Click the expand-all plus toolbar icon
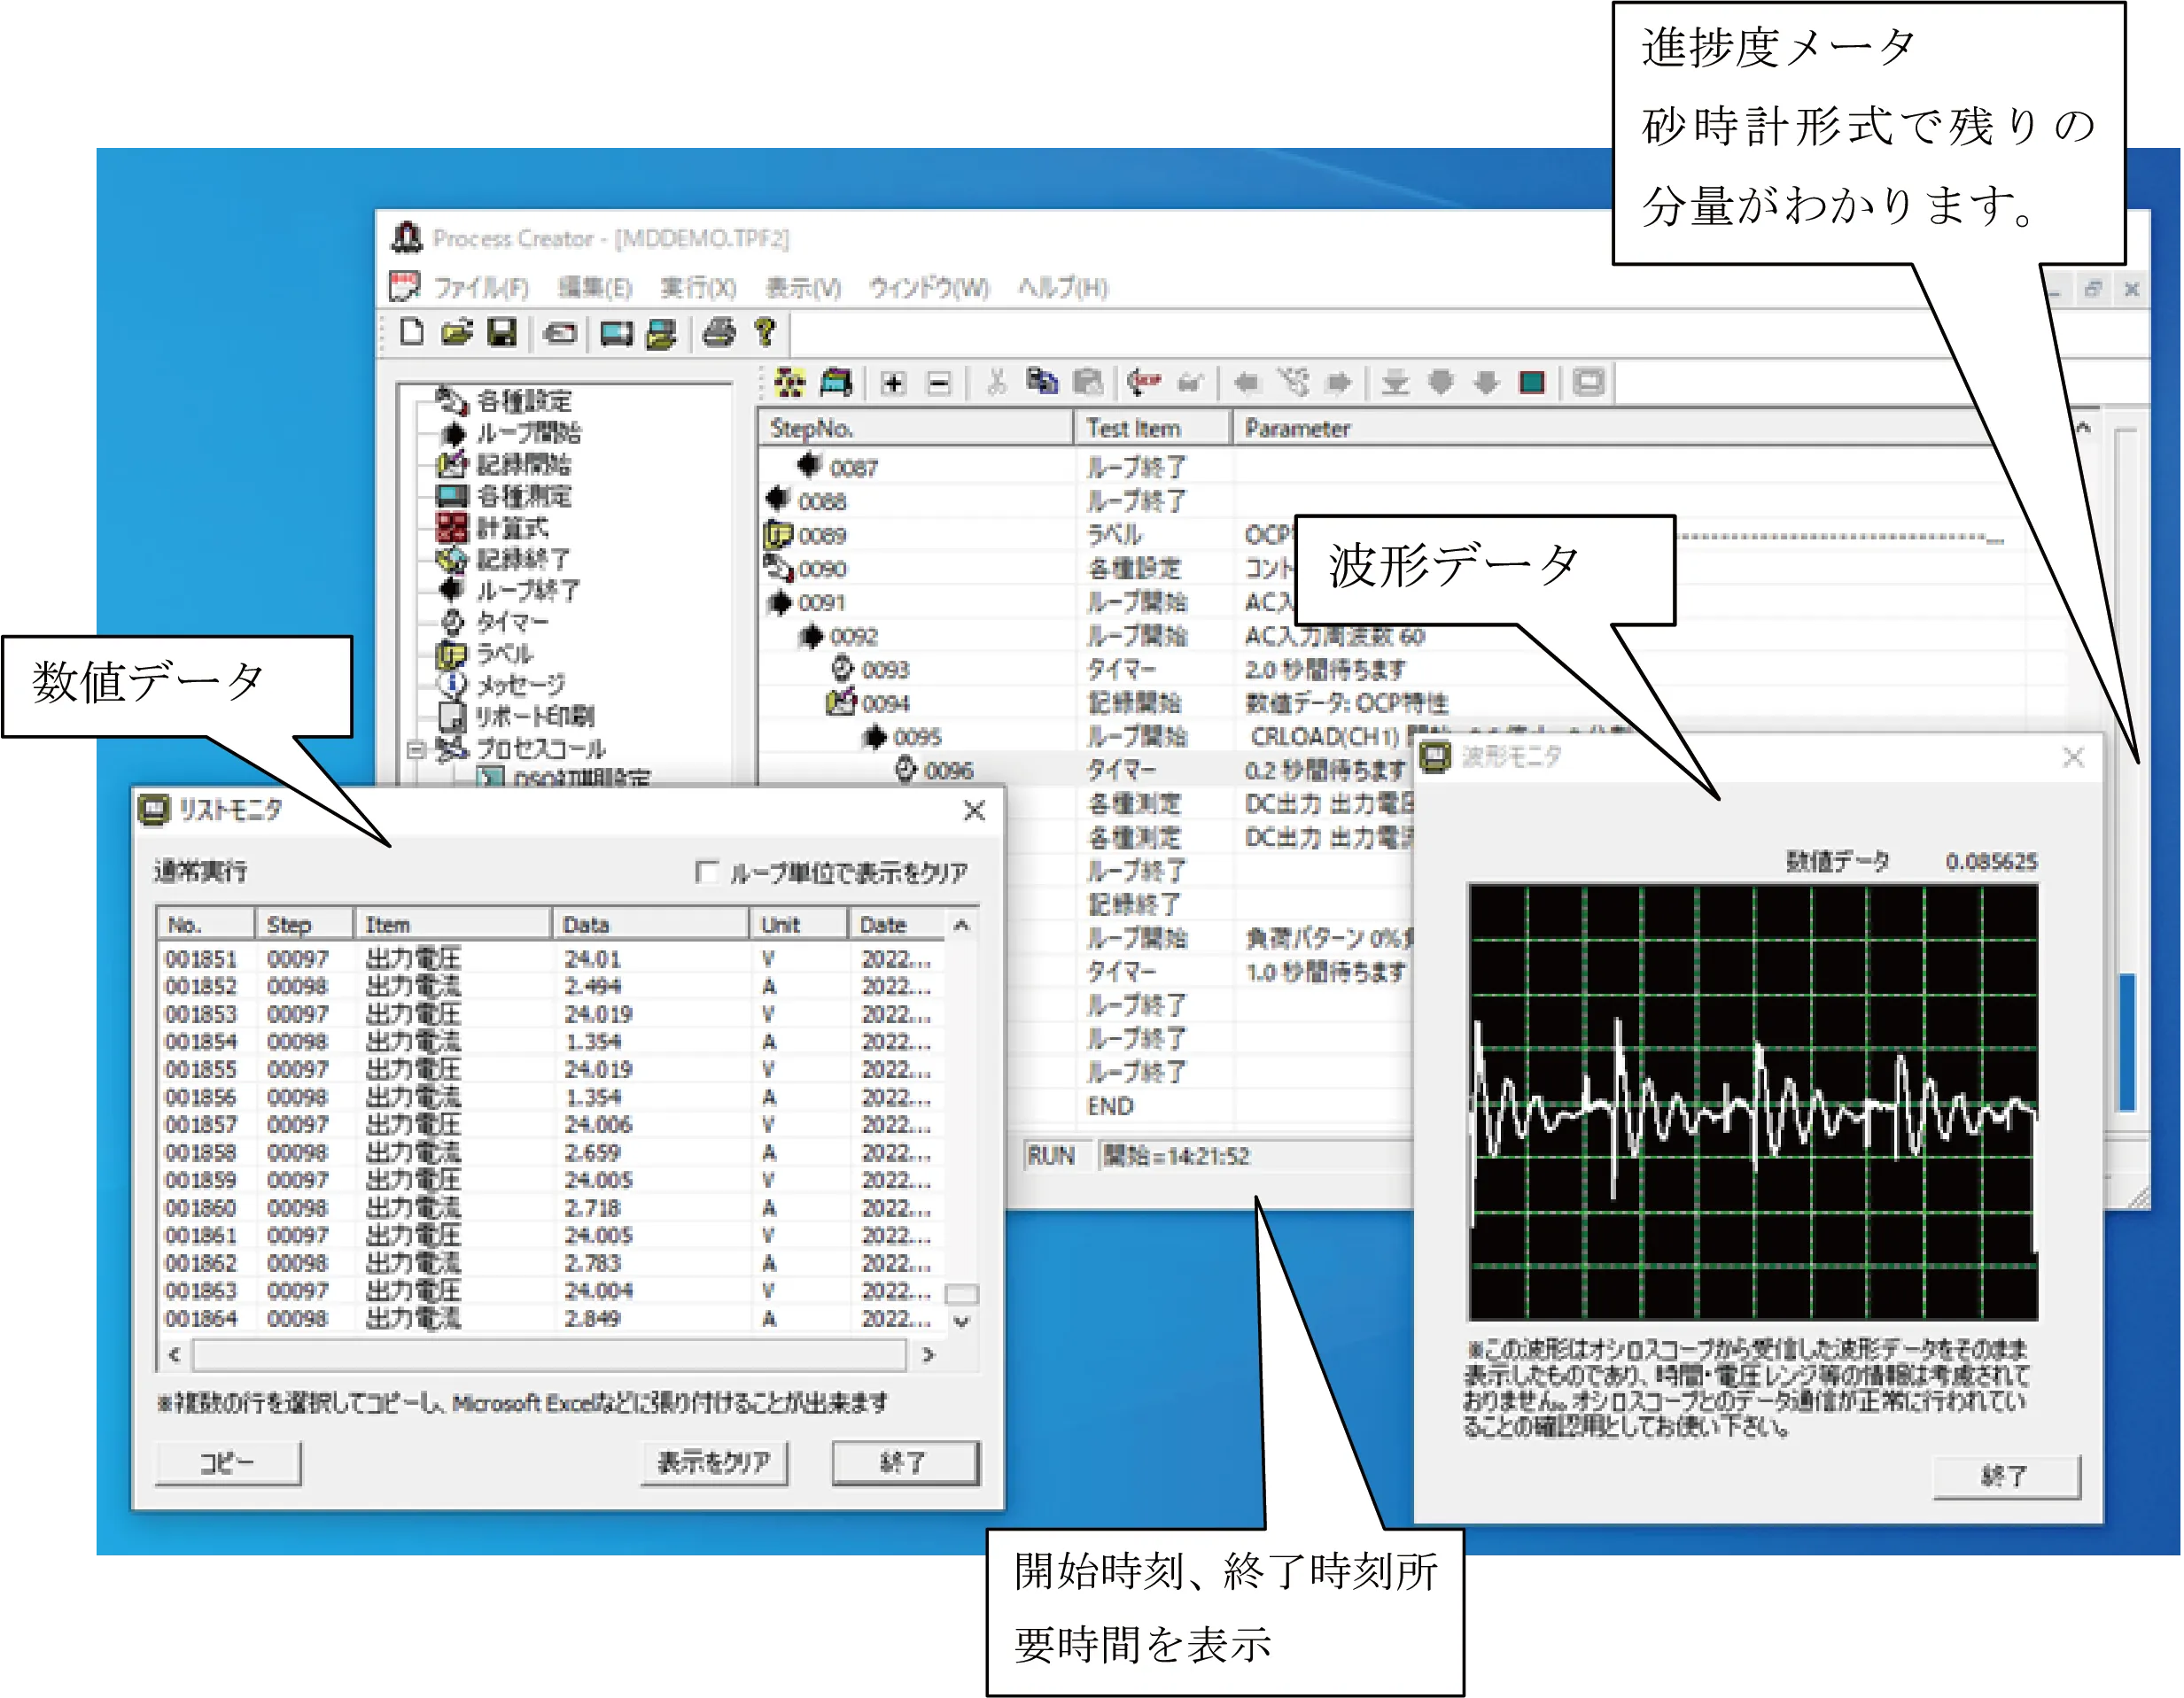 (x=893, y=383)
